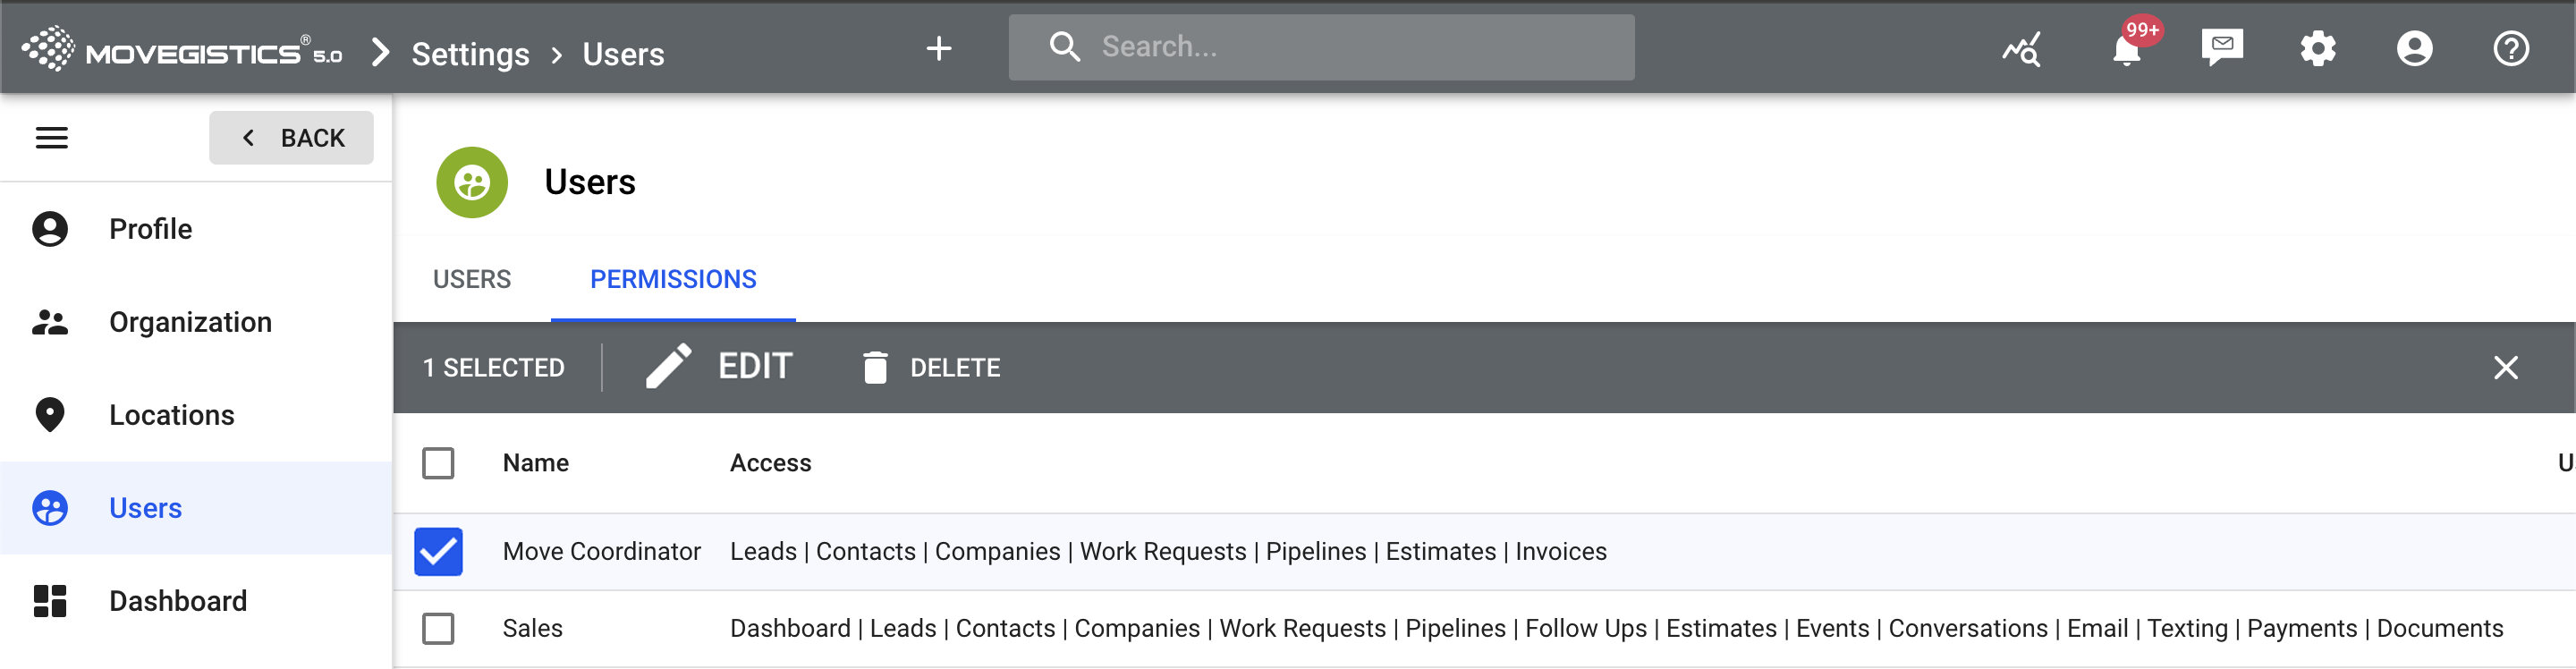Switch to the Users tab
Screen dimensions: 2576x669
(471, 279)
